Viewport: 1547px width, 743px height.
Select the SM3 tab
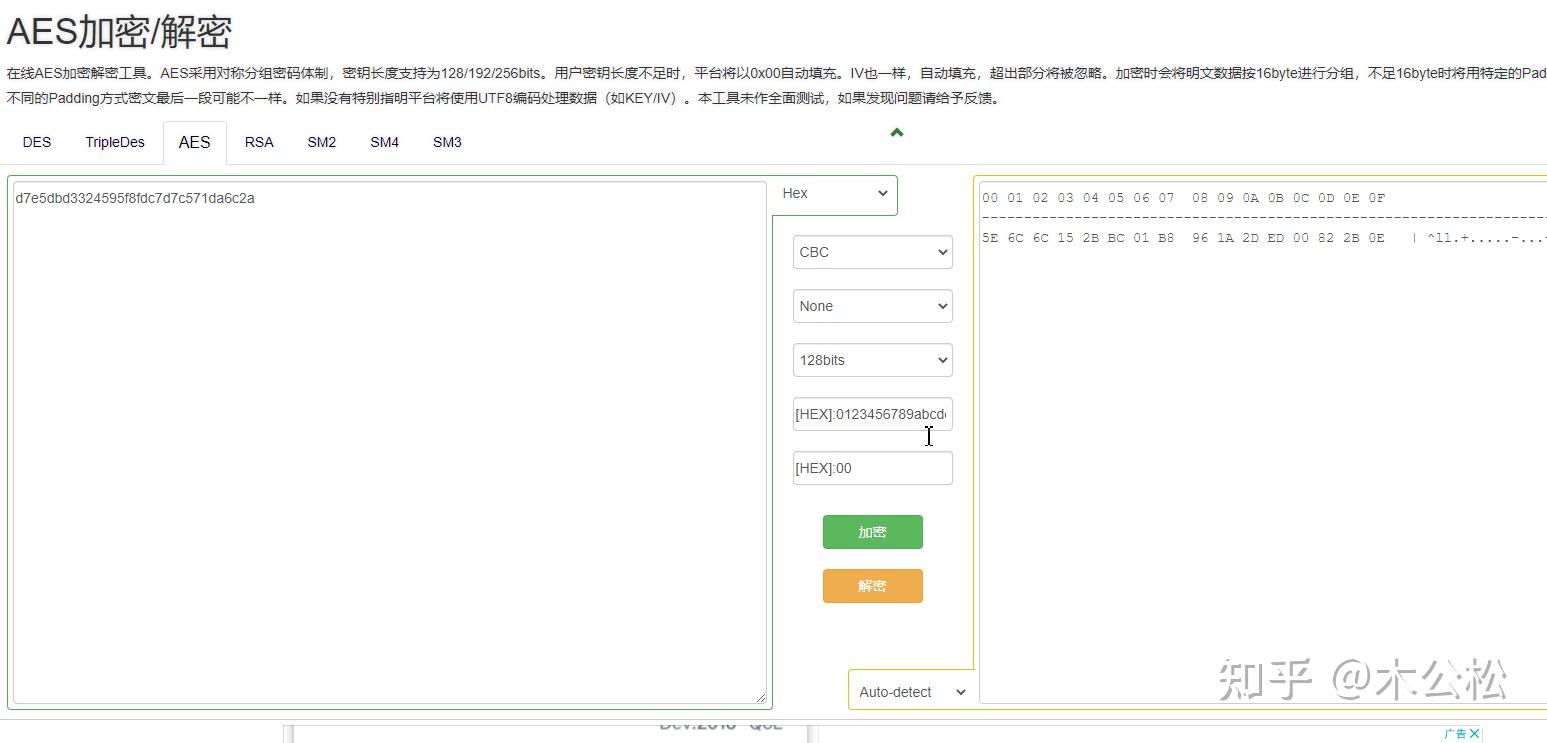tap(446, 142)
